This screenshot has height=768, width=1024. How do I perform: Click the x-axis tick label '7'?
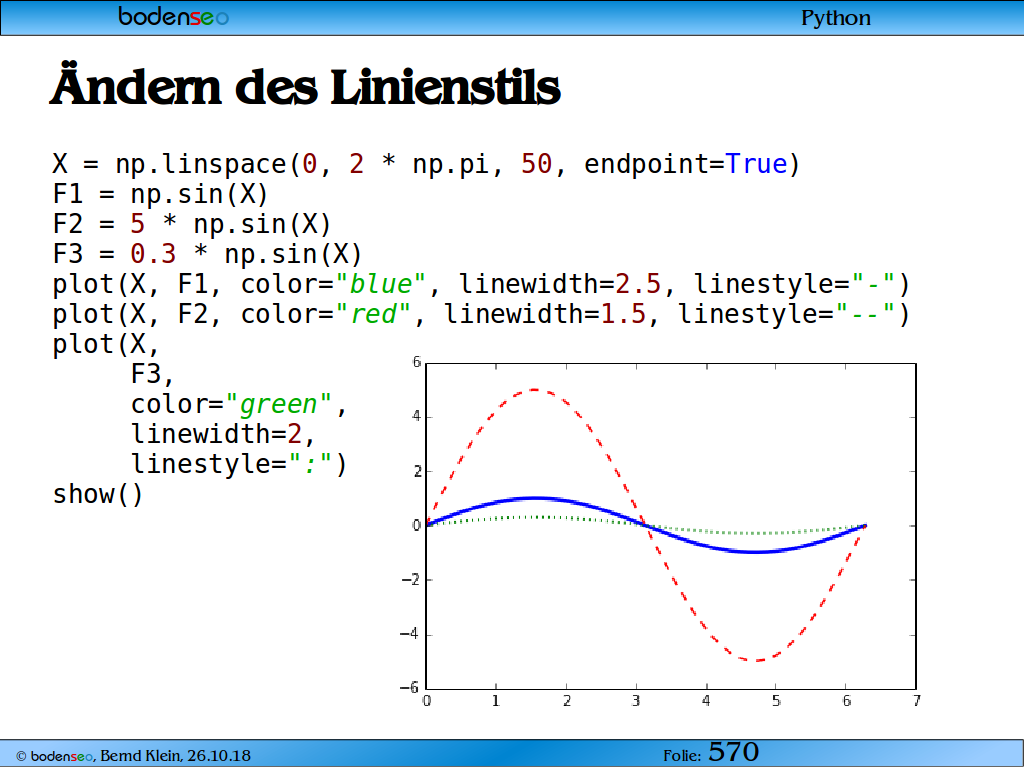pyautogui.click(x=916, y=701)
